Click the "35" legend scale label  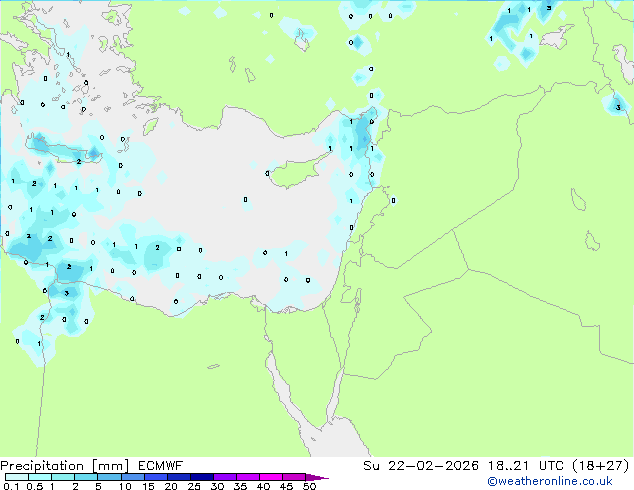click(240, 486)
